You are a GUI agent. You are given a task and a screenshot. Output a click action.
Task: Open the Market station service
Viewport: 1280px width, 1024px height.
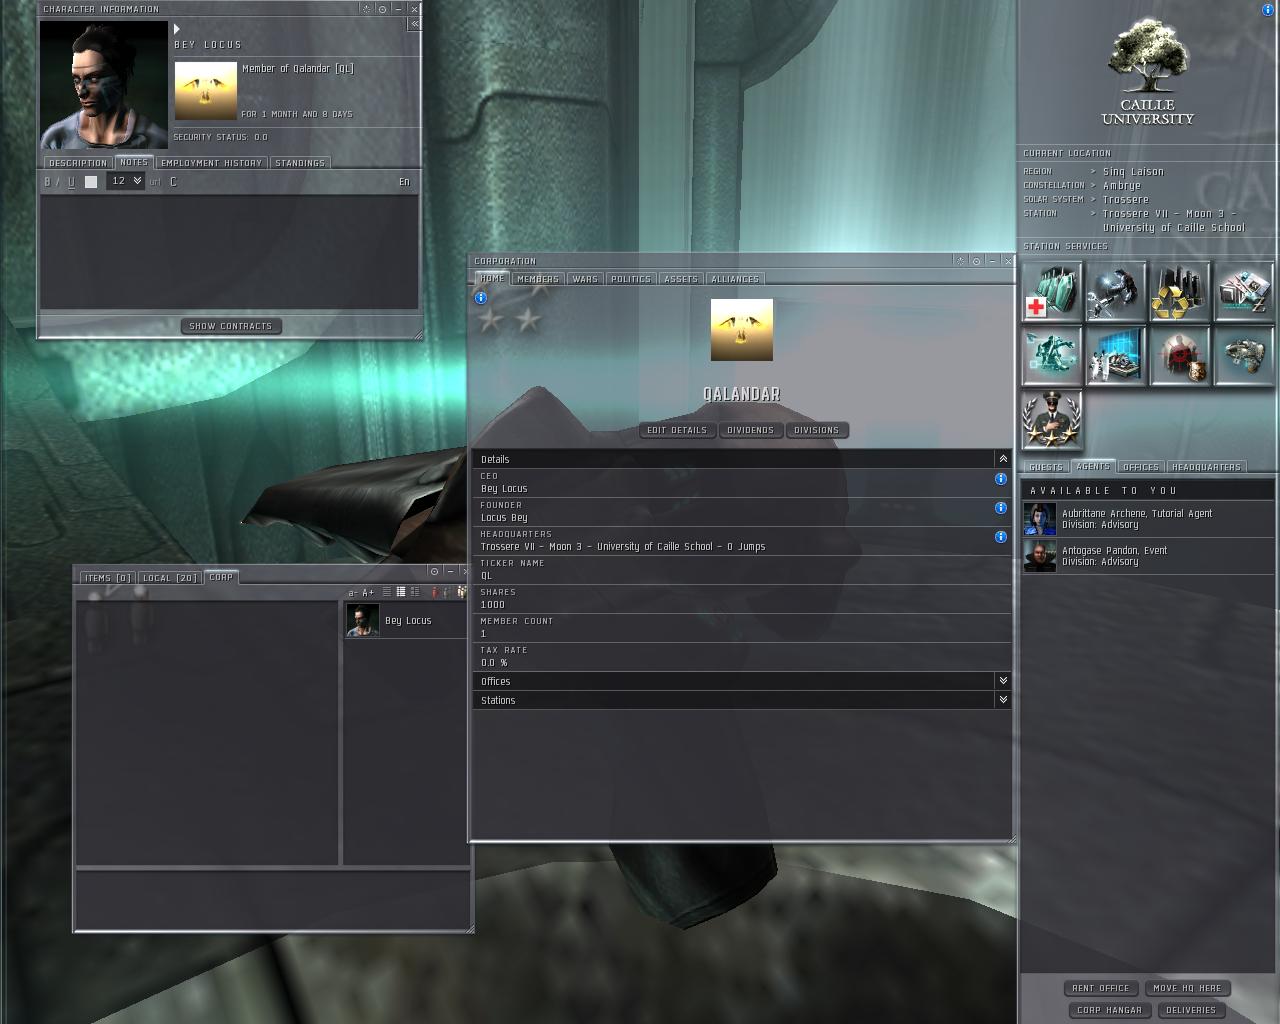click(1244, 292)
